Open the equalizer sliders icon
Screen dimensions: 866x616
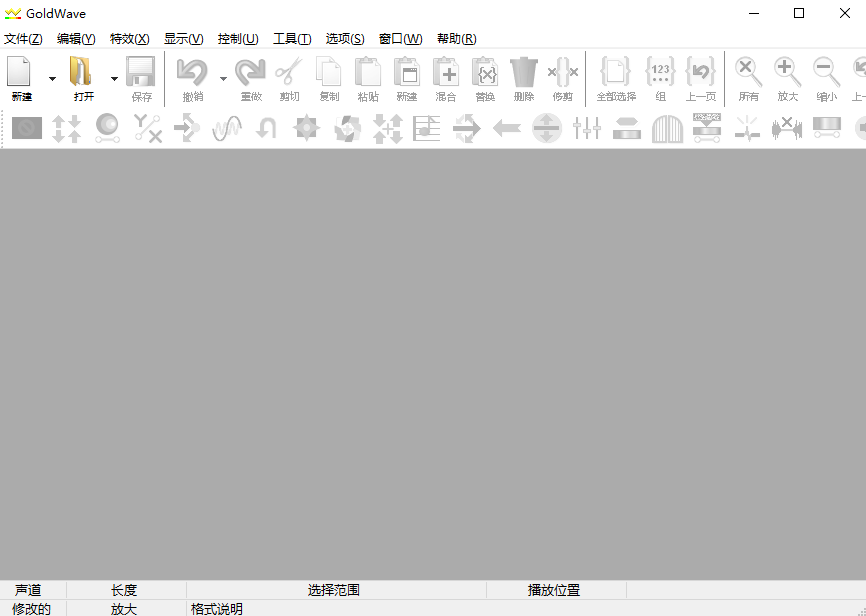[587, 128]
